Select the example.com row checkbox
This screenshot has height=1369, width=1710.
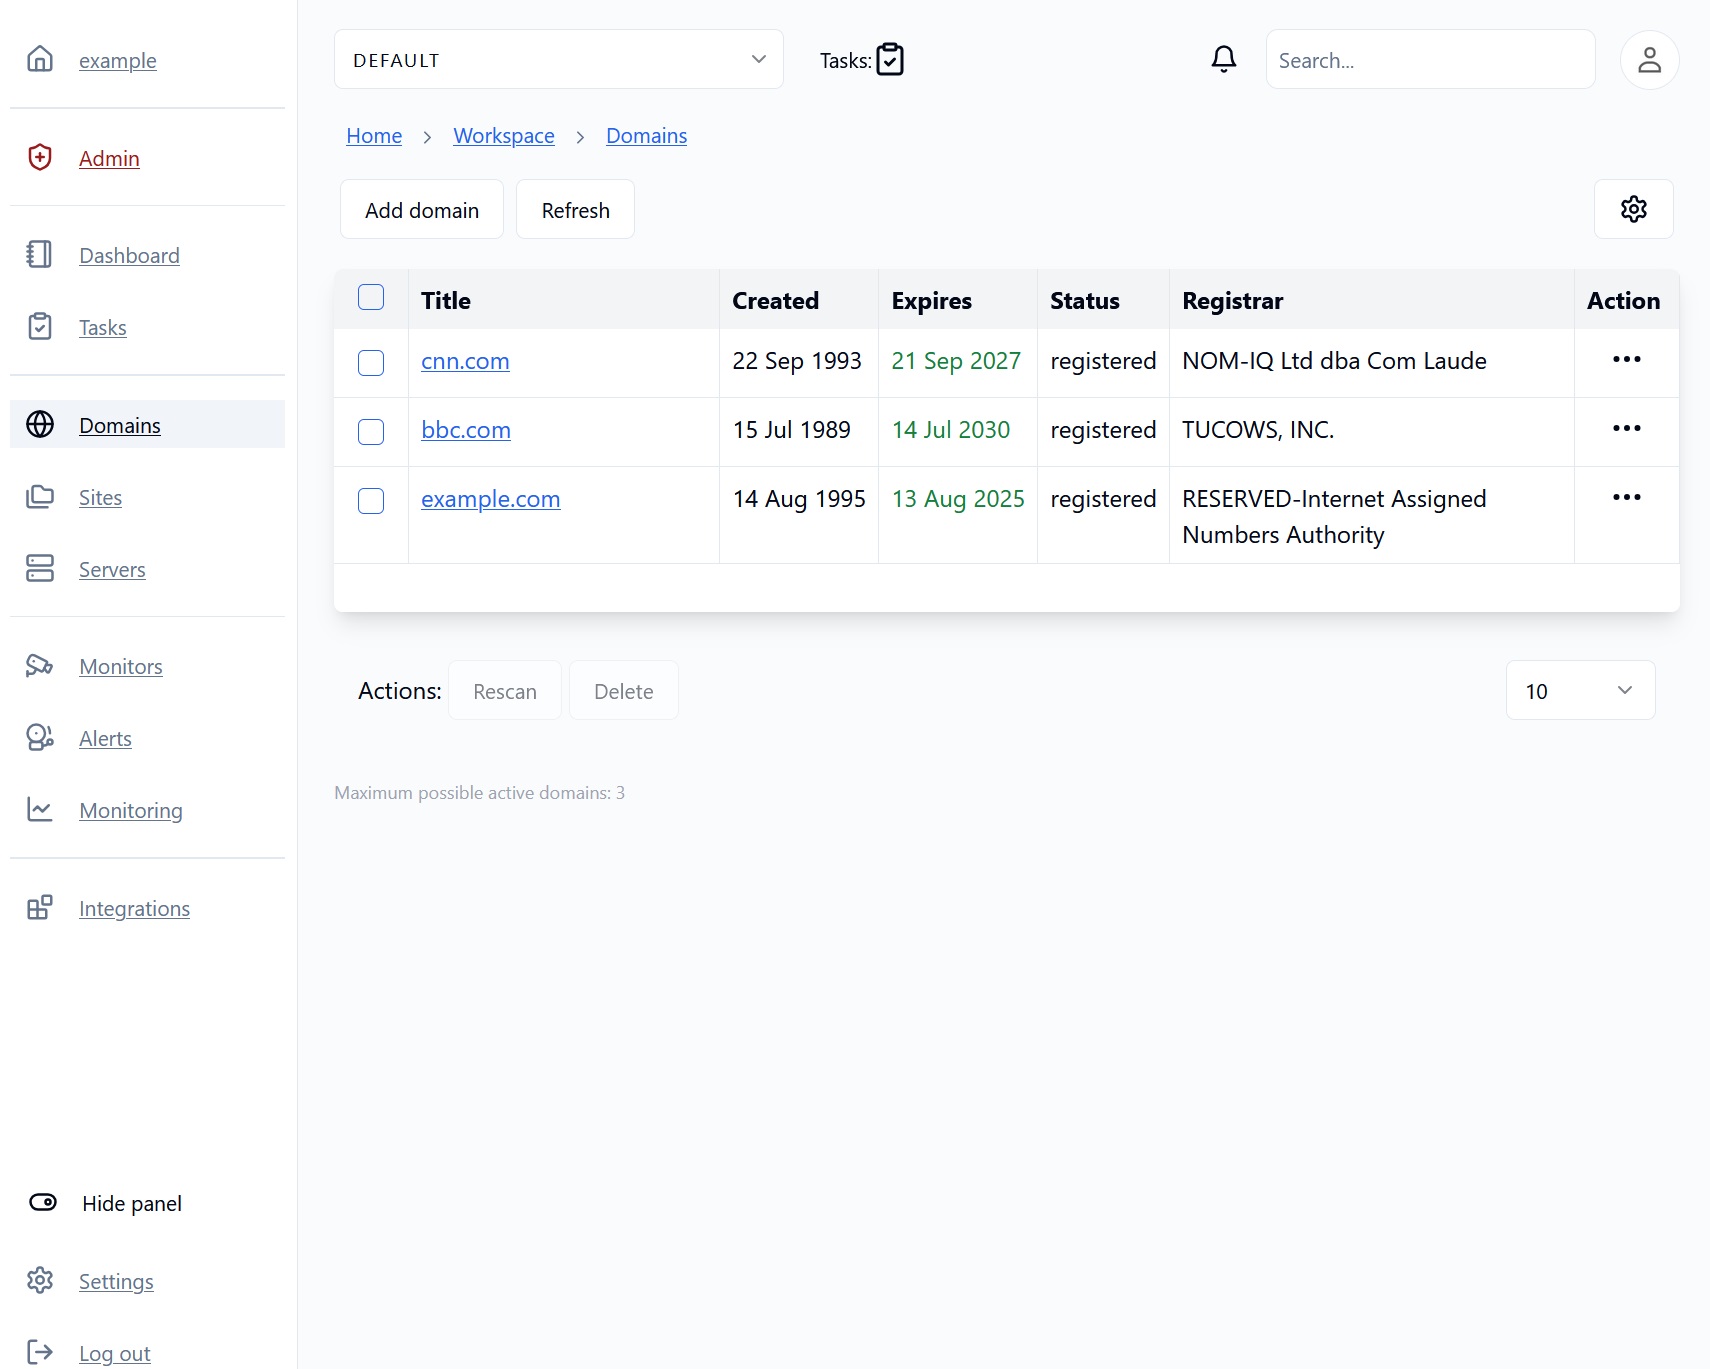tap(371, 501)
